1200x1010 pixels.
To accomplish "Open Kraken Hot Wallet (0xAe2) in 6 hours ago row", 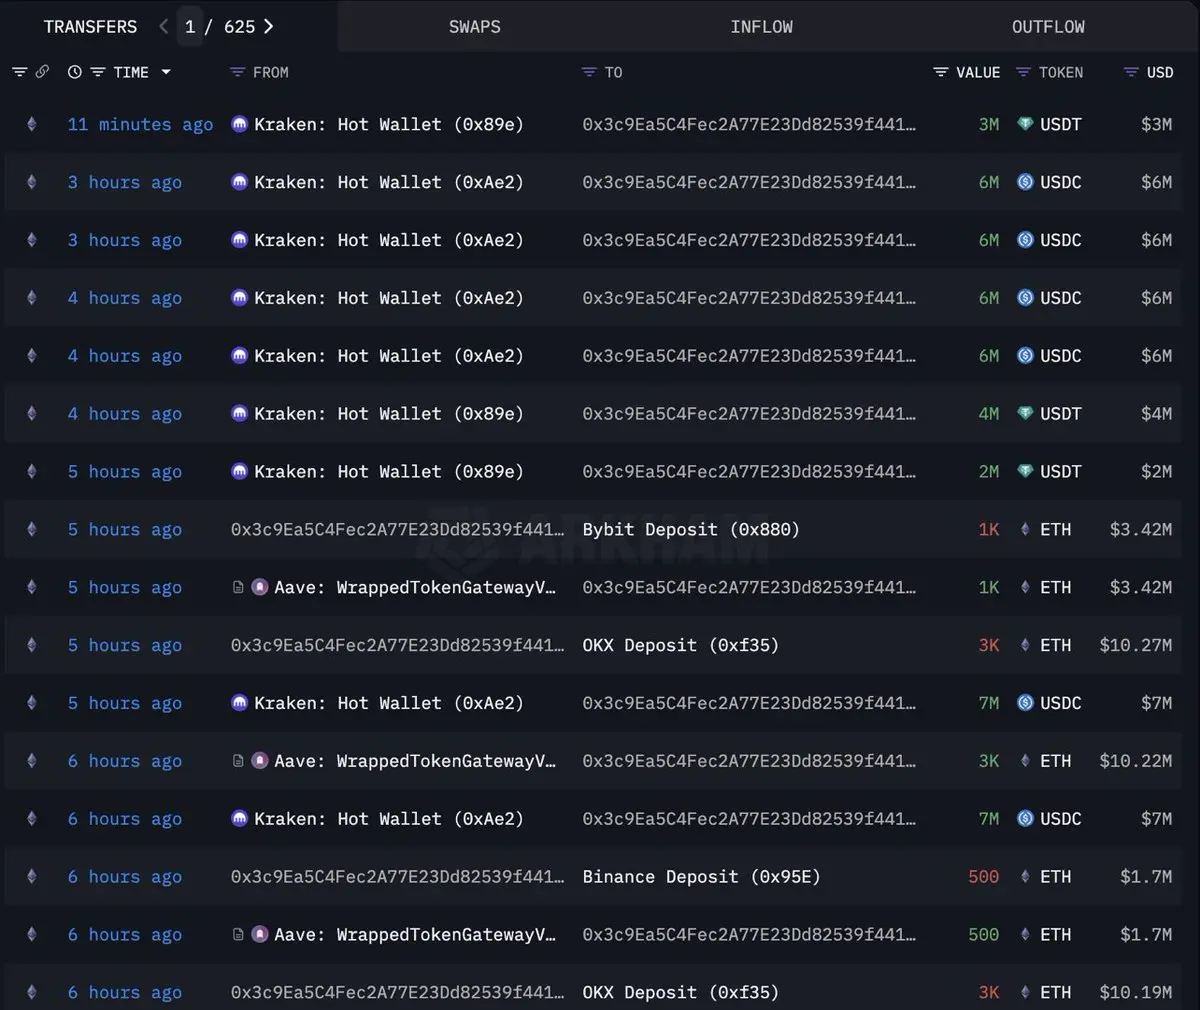I will pyautogui.click(x=389, y=818).
